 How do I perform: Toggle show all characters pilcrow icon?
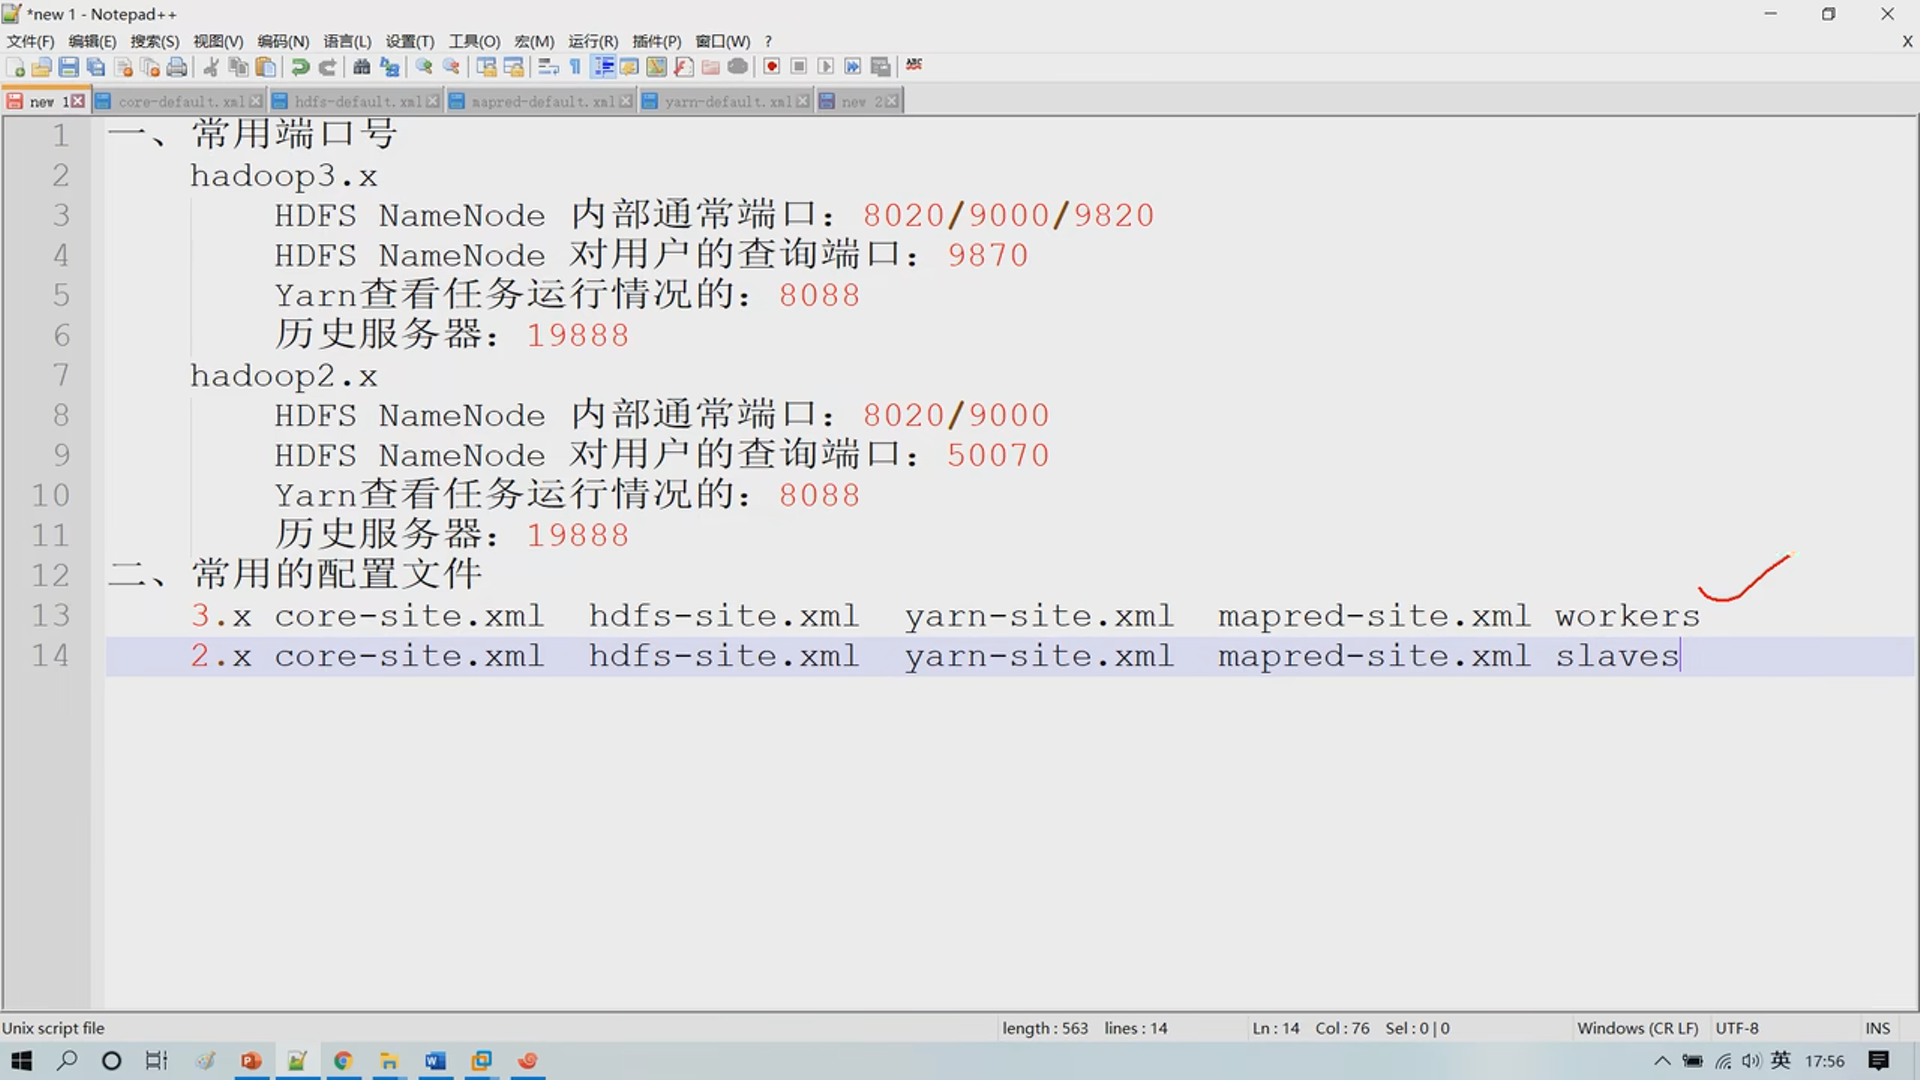tap(575, 67)
